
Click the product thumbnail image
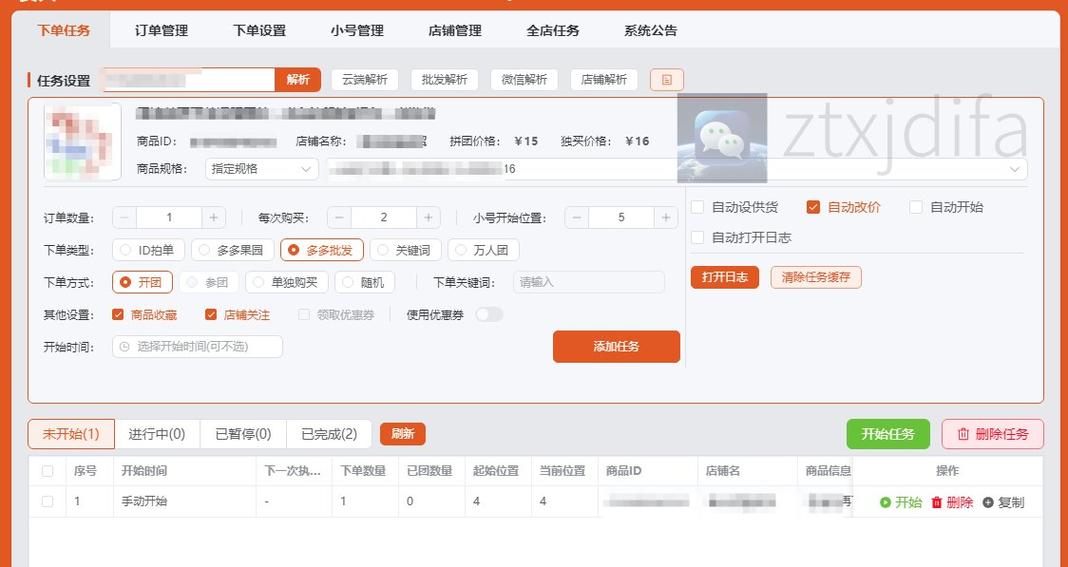click(82, 142)
